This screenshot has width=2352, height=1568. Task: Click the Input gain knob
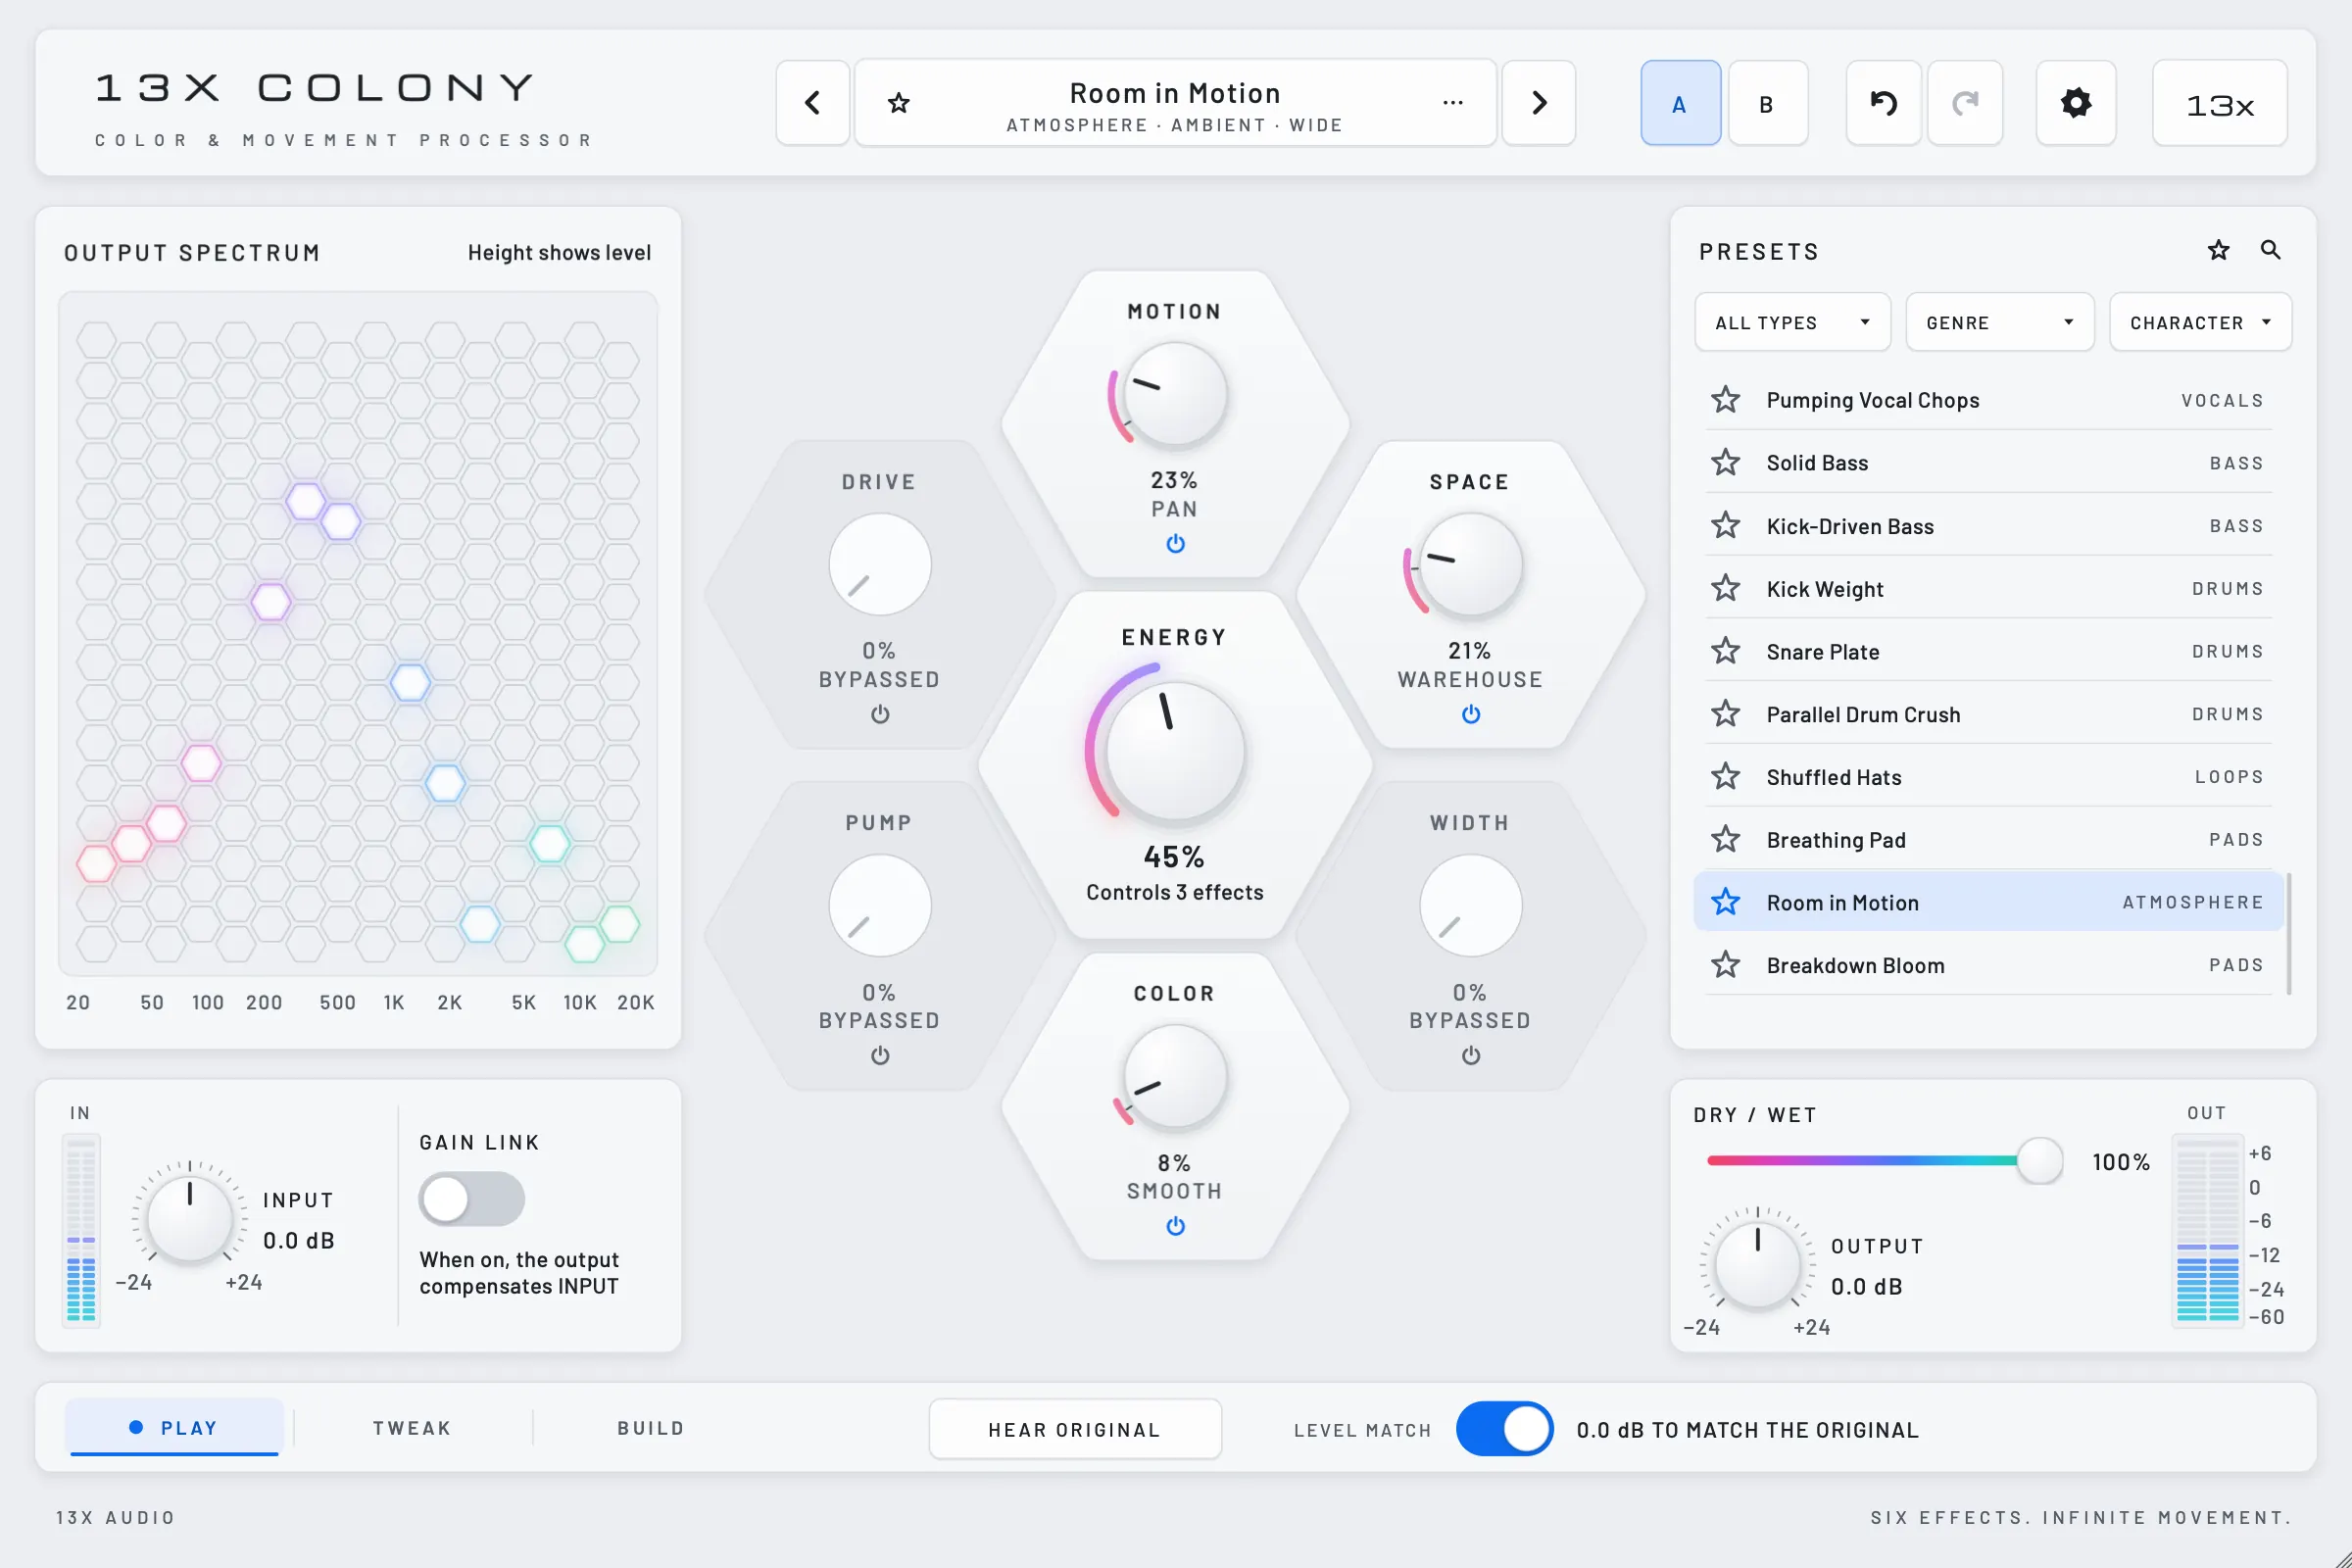[190, 1218]
